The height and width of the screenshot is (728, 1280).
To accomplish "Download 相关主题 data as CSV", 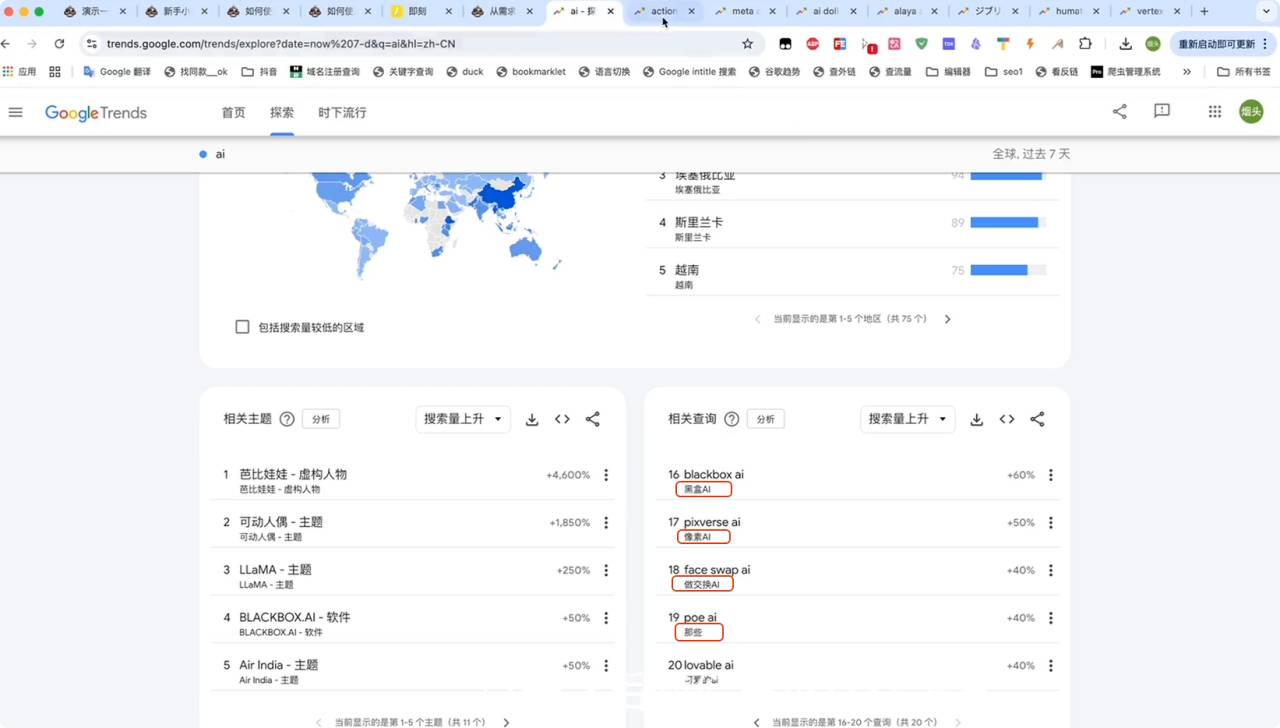I will 532,419.
